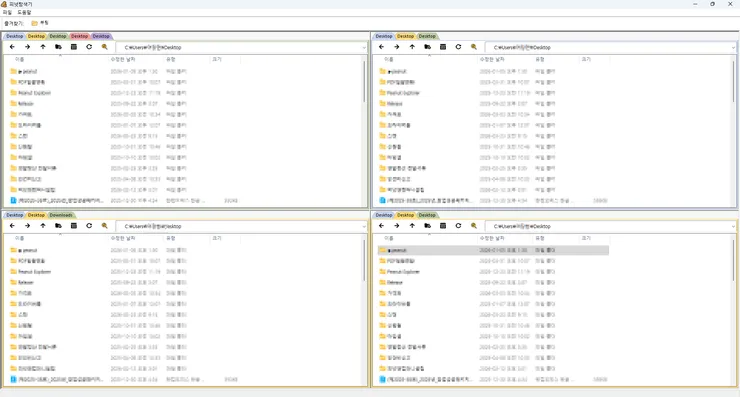740x397 pixels.
Task: Go back in the top-right pane
Action: pyautogui.click(x=381, y=47)
